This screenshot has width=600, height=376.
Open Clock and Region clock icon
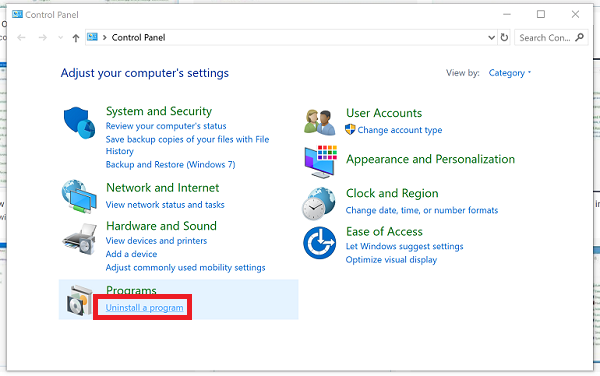point(319,203)
